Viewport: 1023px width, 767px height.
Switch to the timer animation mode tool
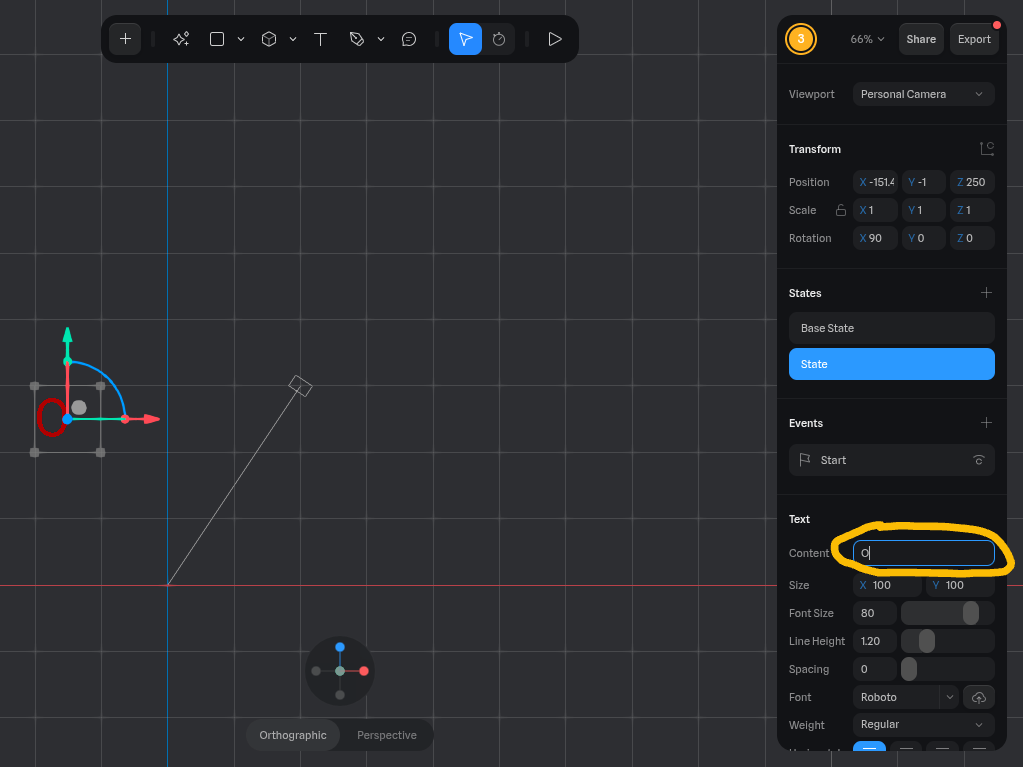[x=499, y=39]
